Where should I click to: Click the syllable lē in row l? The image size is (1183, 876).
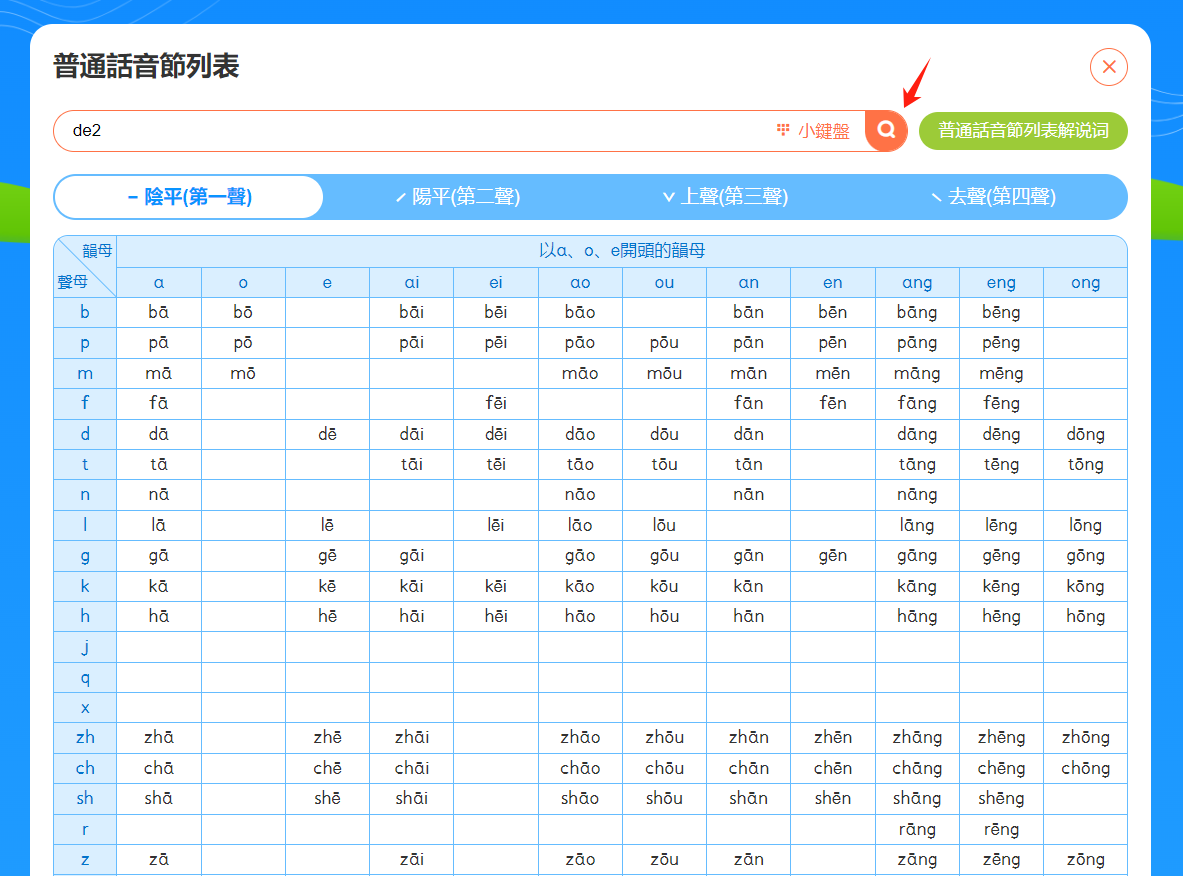(327, 525)
